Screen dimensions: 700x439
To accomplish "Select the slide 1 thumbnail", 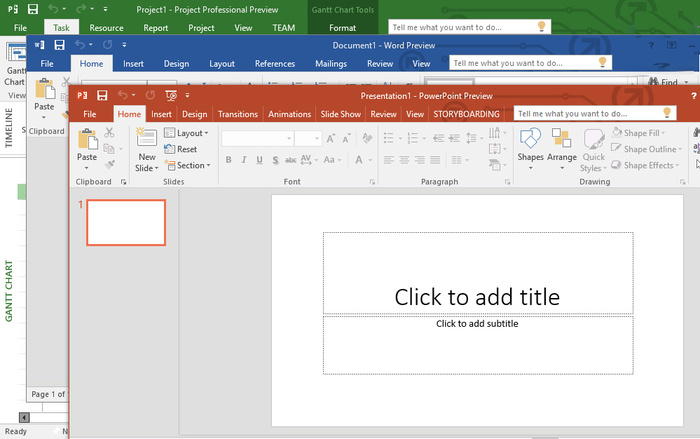I will click(126, 222).
